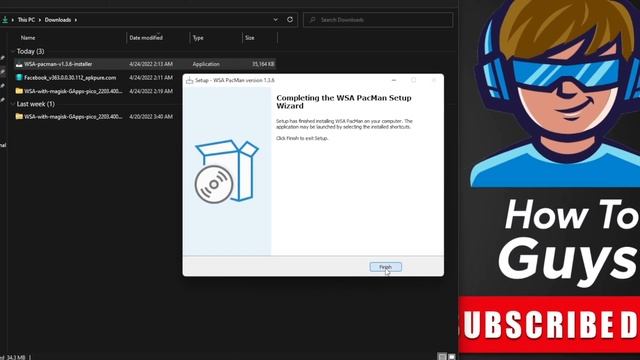Expand the chevron between This PC and Downloads

[40, 20]
